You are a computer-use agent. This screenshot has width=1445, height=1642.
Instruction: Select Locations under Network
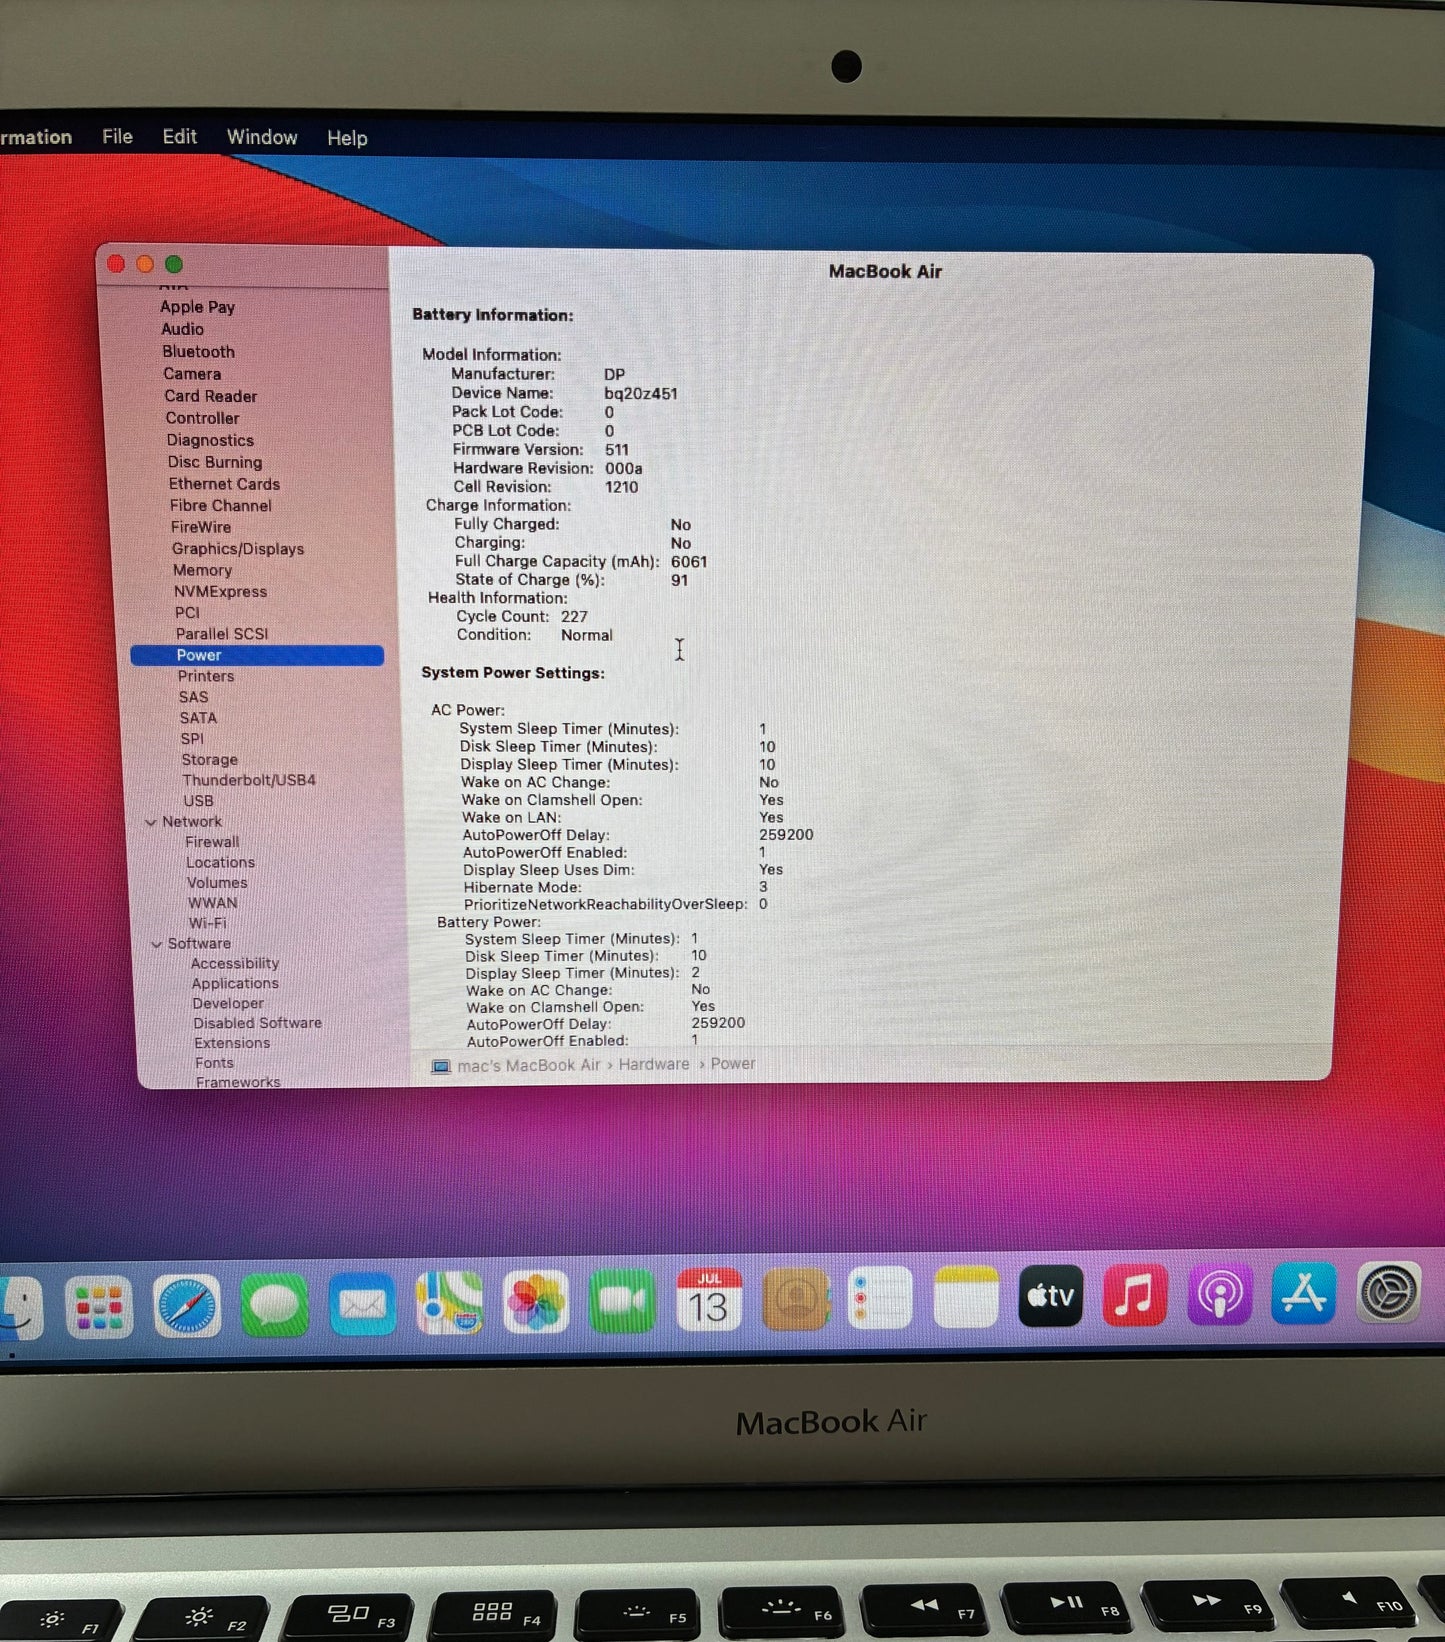click(x=220, y=862)
